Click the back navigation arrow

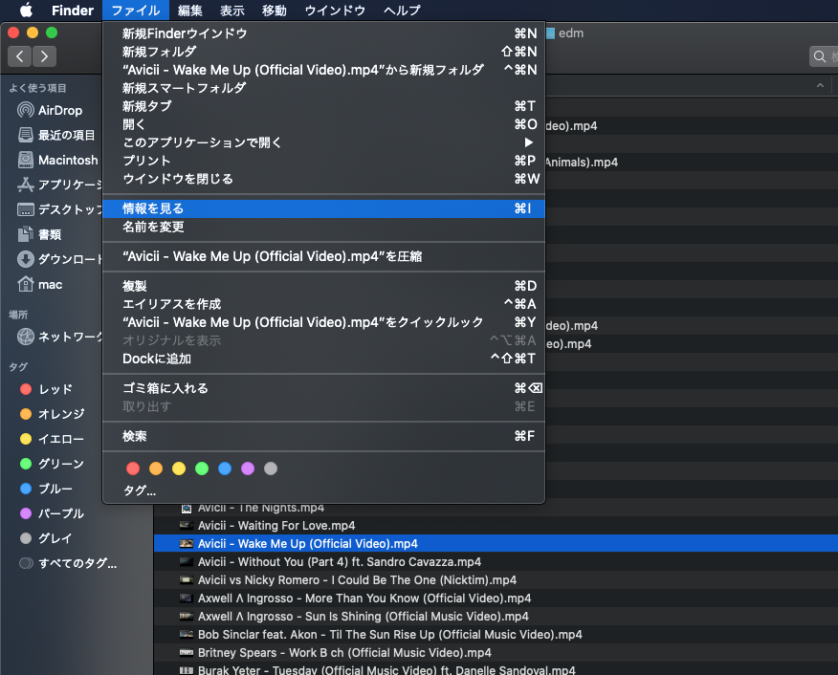pyautogui.click(x=19, y=56)
